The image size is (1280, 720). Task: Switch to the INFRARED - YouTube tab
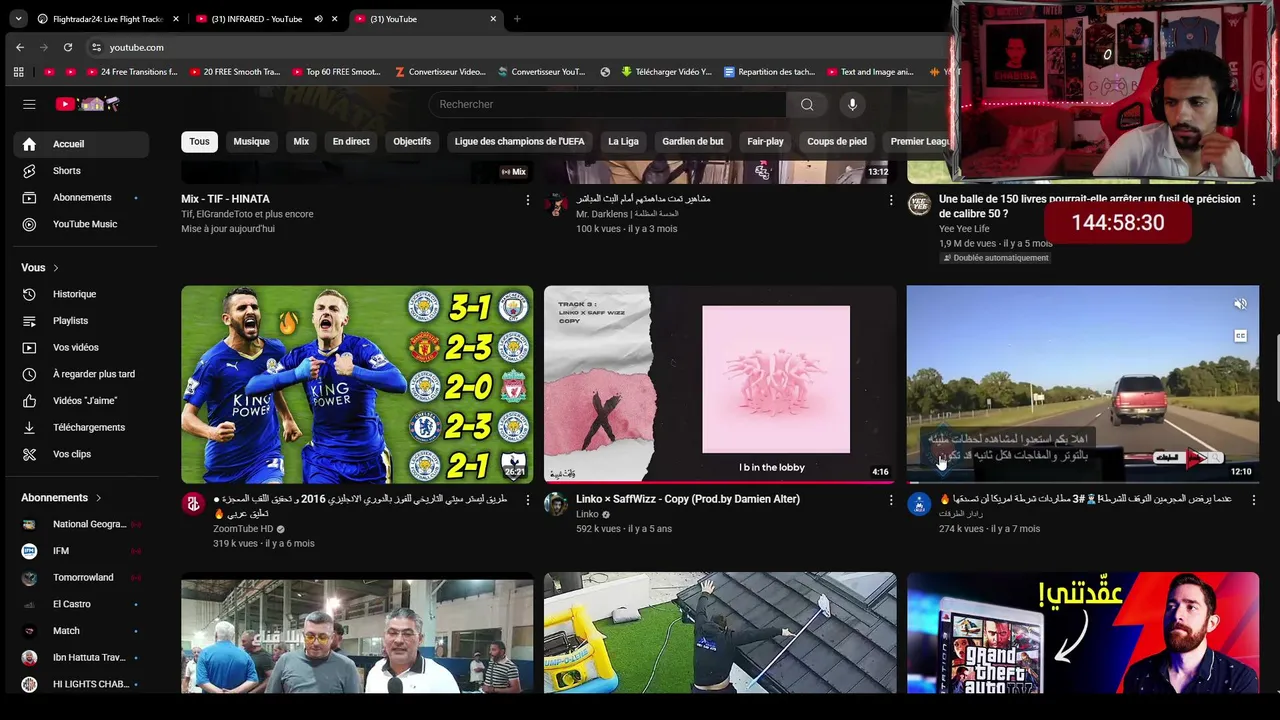268,19
